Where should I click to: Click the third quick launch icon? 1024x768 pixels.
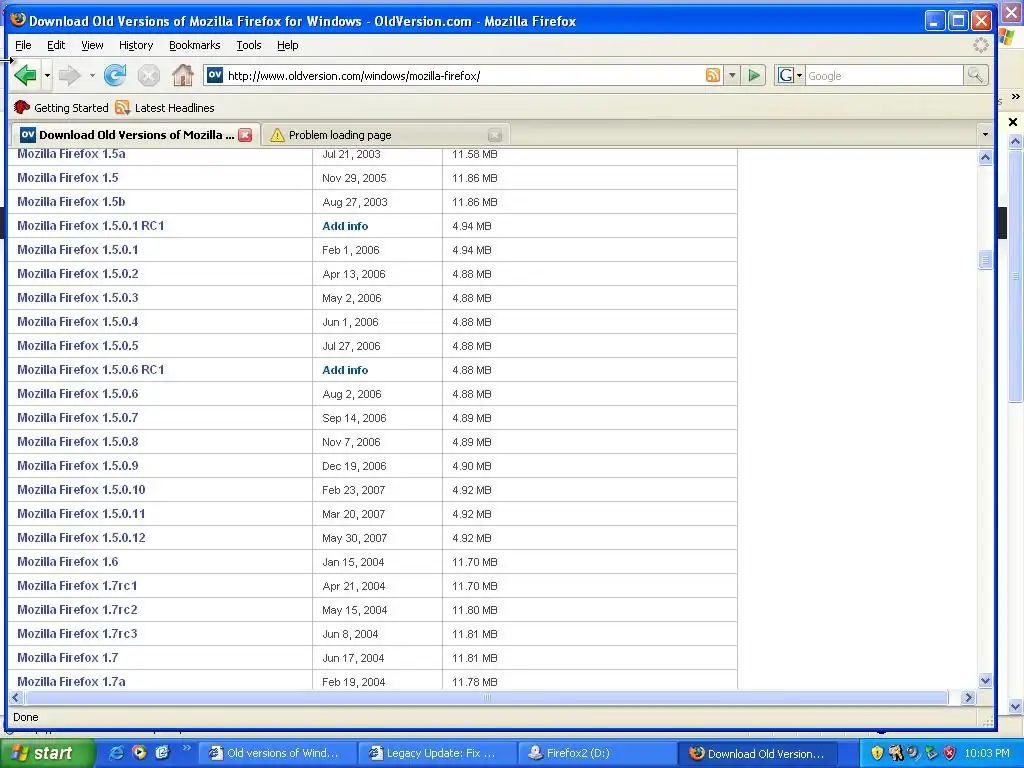pyautogui.click(x=162, y=753)
